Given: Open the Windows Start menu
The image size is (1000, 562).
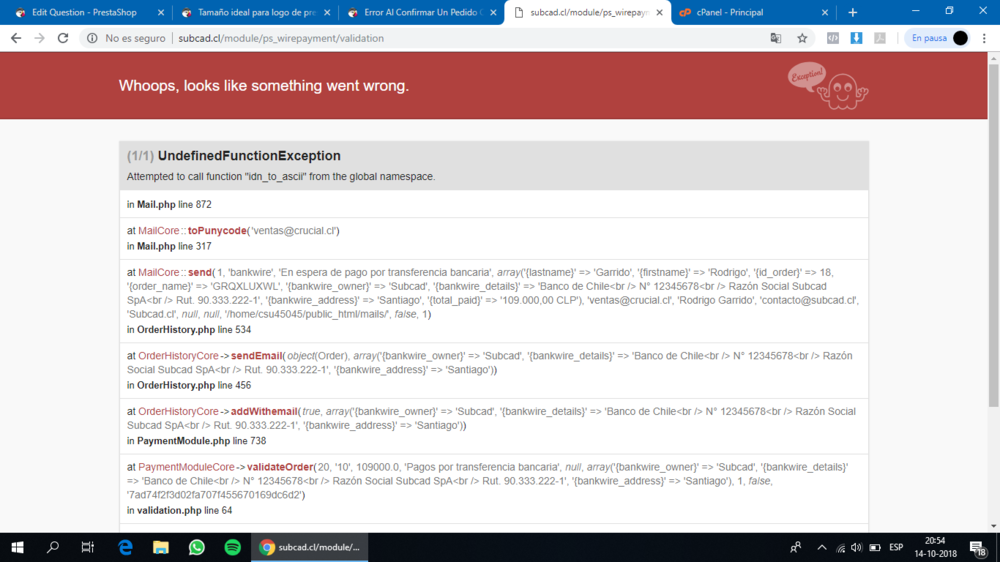Looking at the screenshot, I should [17, 547].
